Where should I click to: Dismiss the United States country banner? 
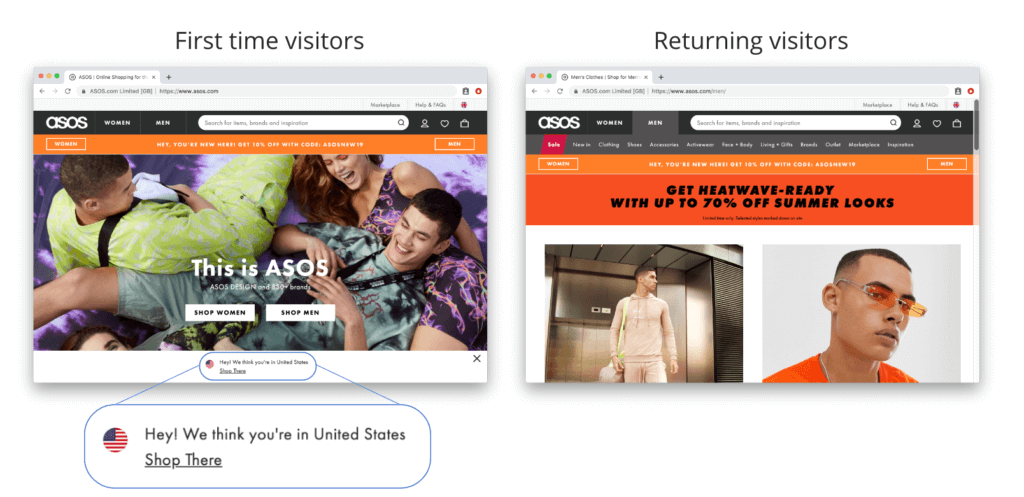click(x=477, y=359)
